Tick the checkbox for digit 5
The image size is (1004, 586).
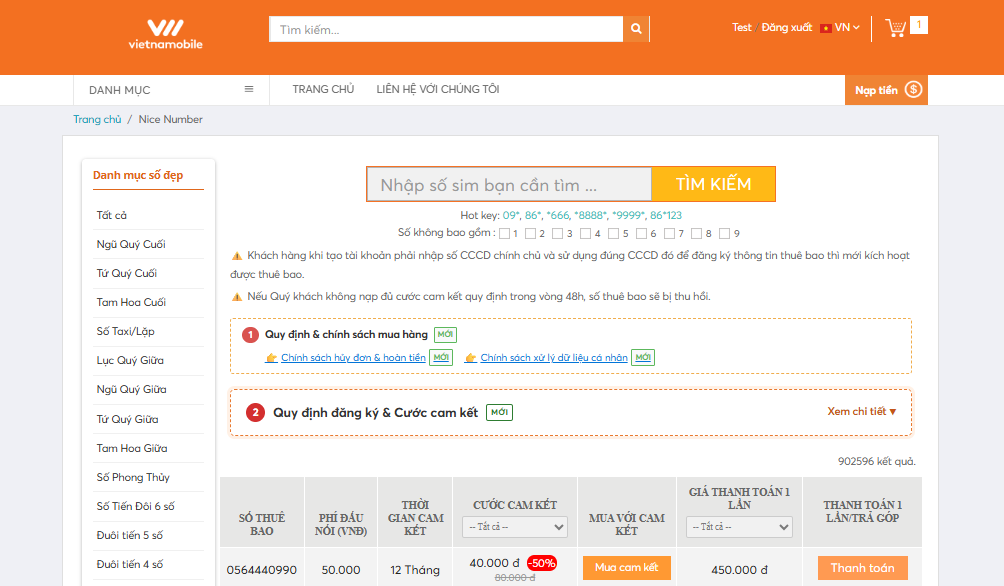613,234
